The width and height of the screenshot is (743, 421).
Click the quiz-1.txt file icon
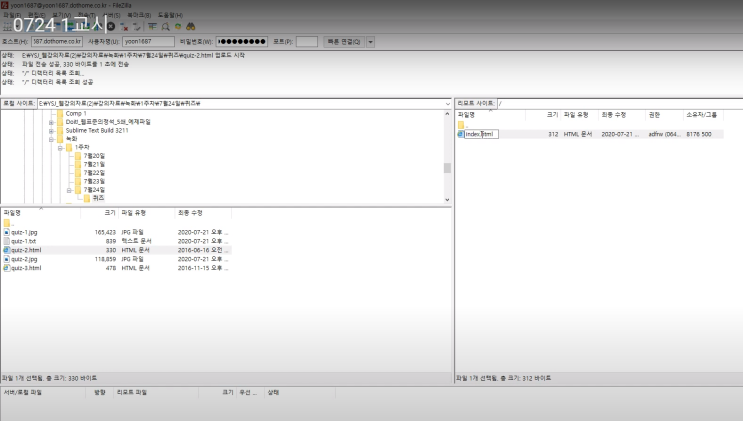point(7,241)
